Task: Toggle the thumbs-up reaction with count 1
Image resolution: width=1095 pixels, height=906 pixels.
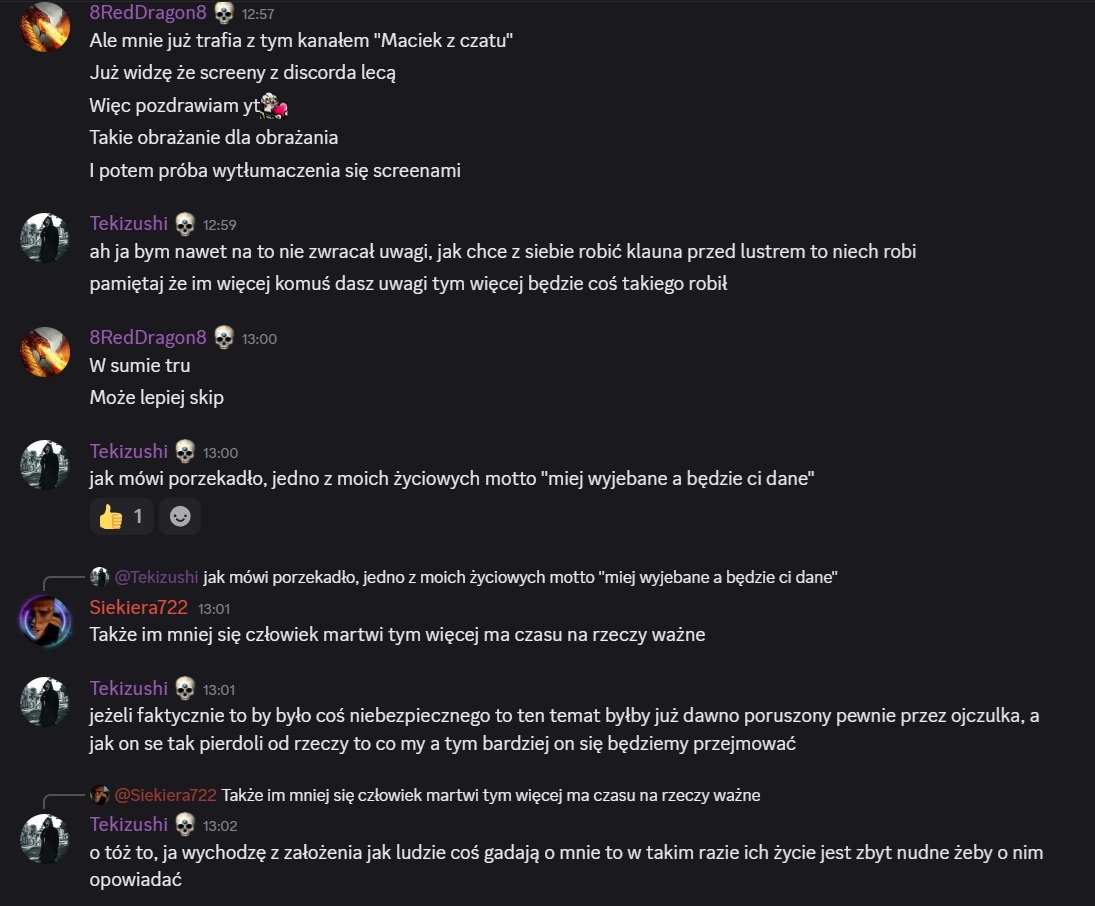Action: click(121, 517)
